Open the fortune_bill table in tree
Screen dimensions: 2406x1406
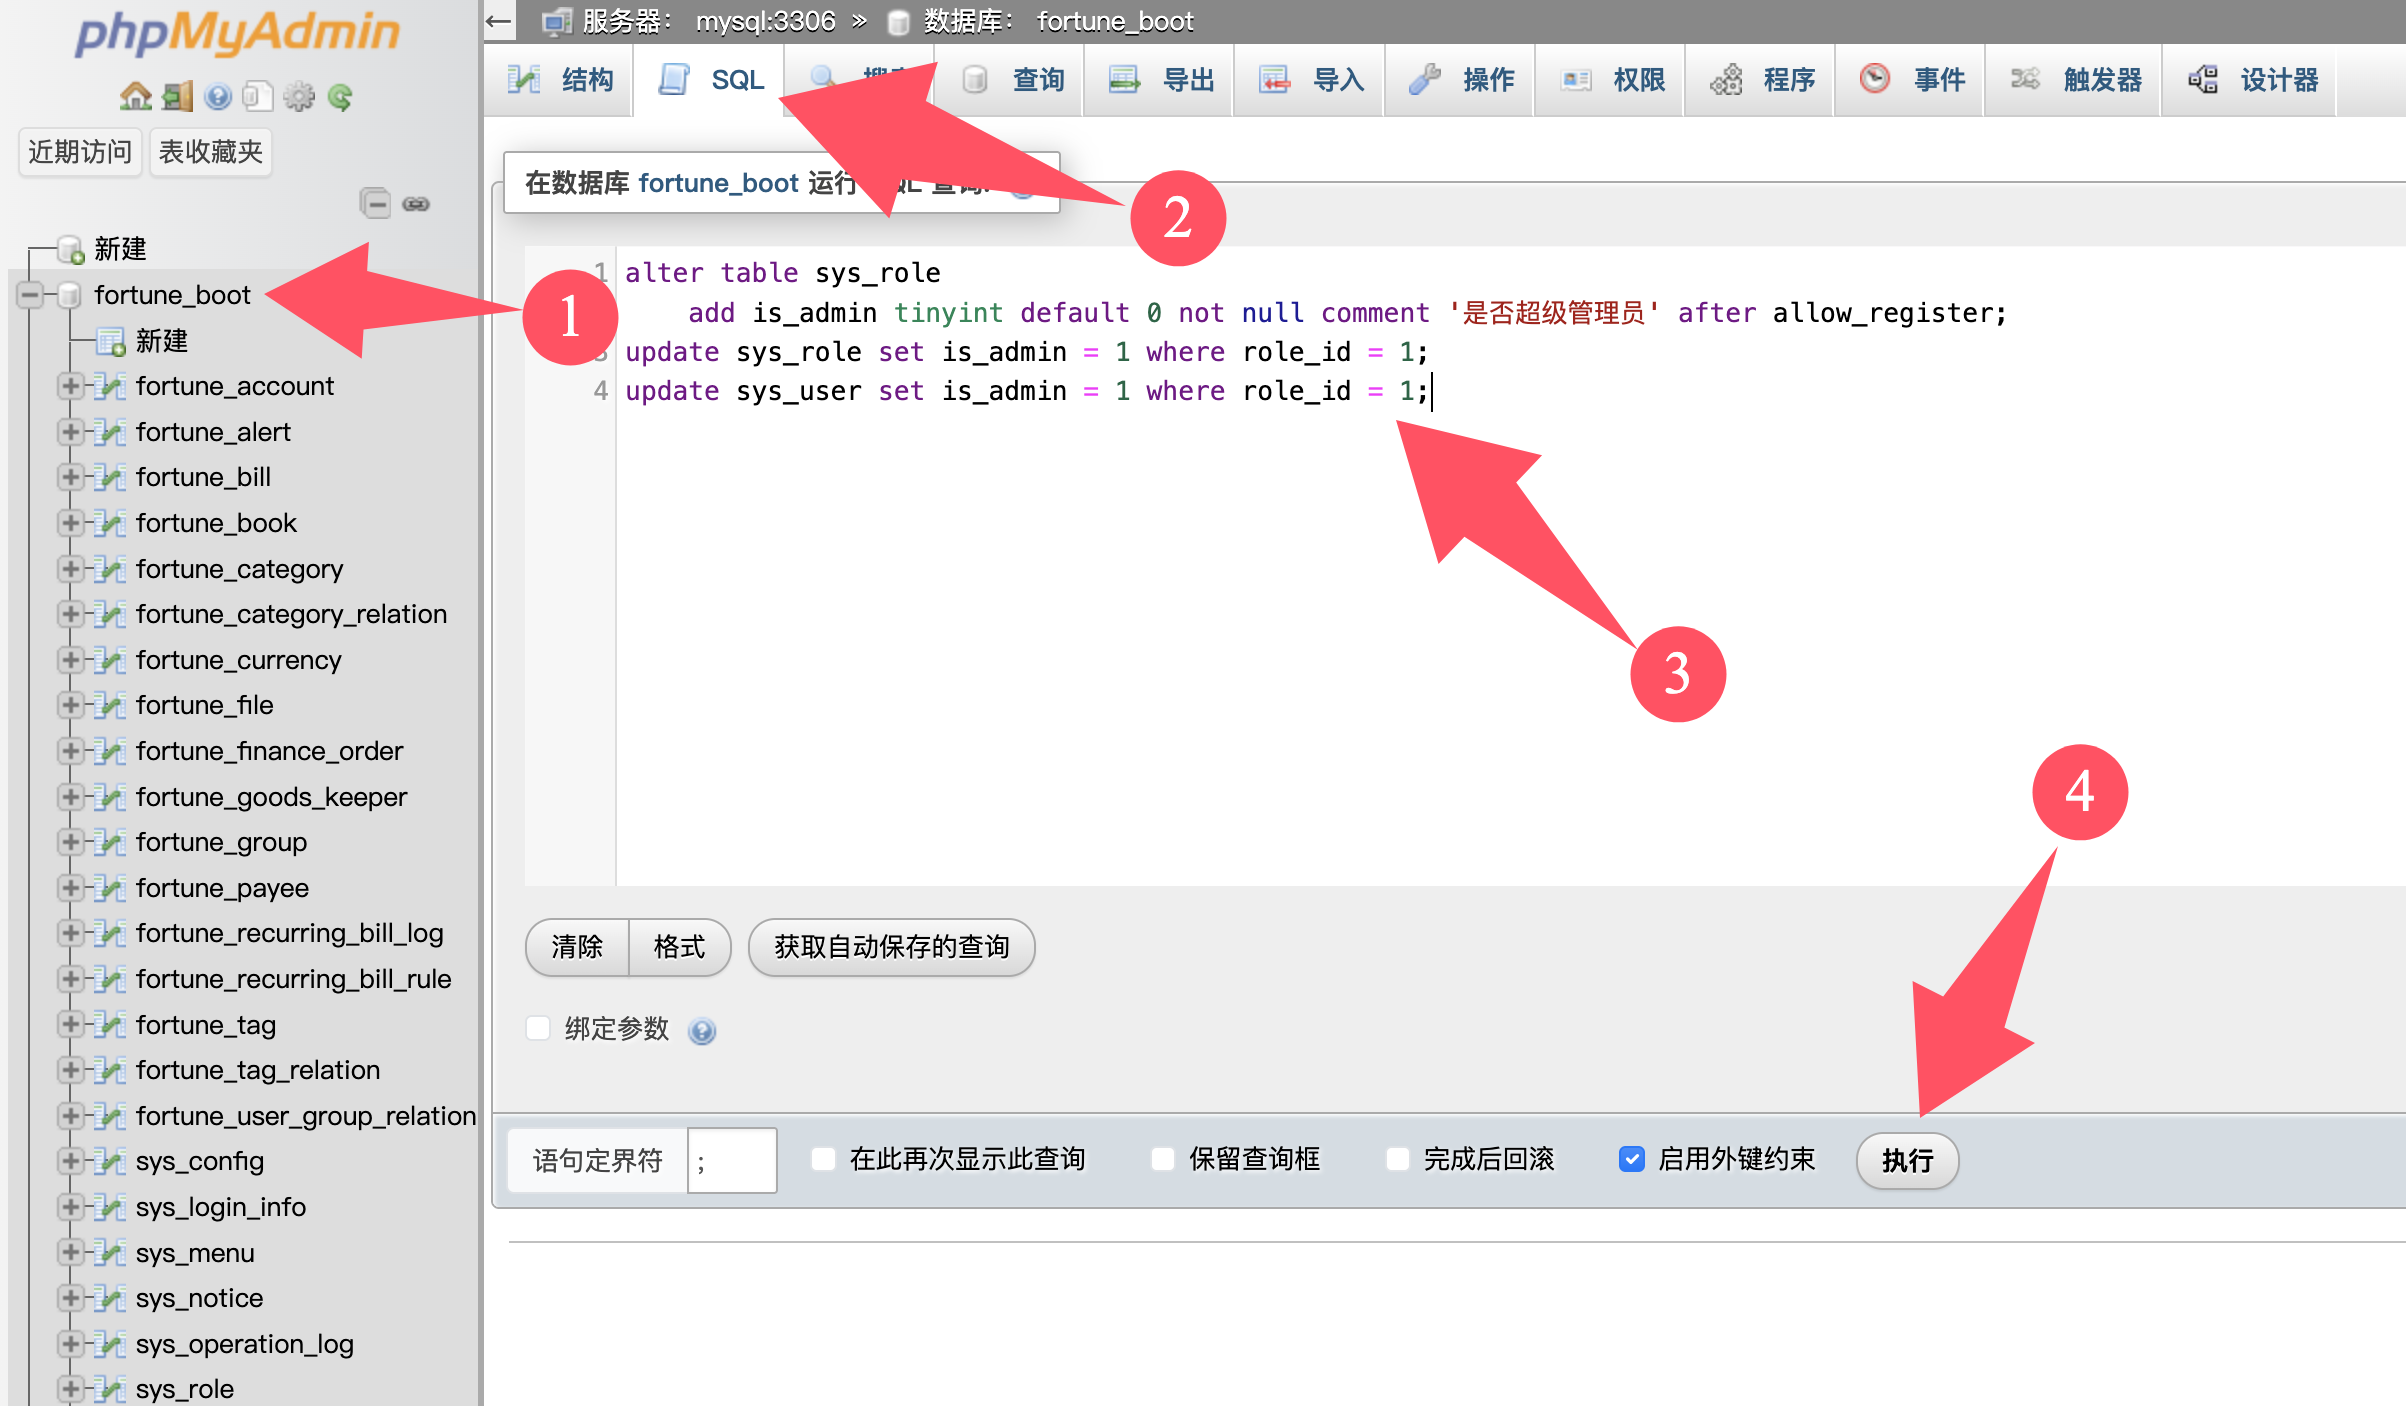click(x=203, y=477)
